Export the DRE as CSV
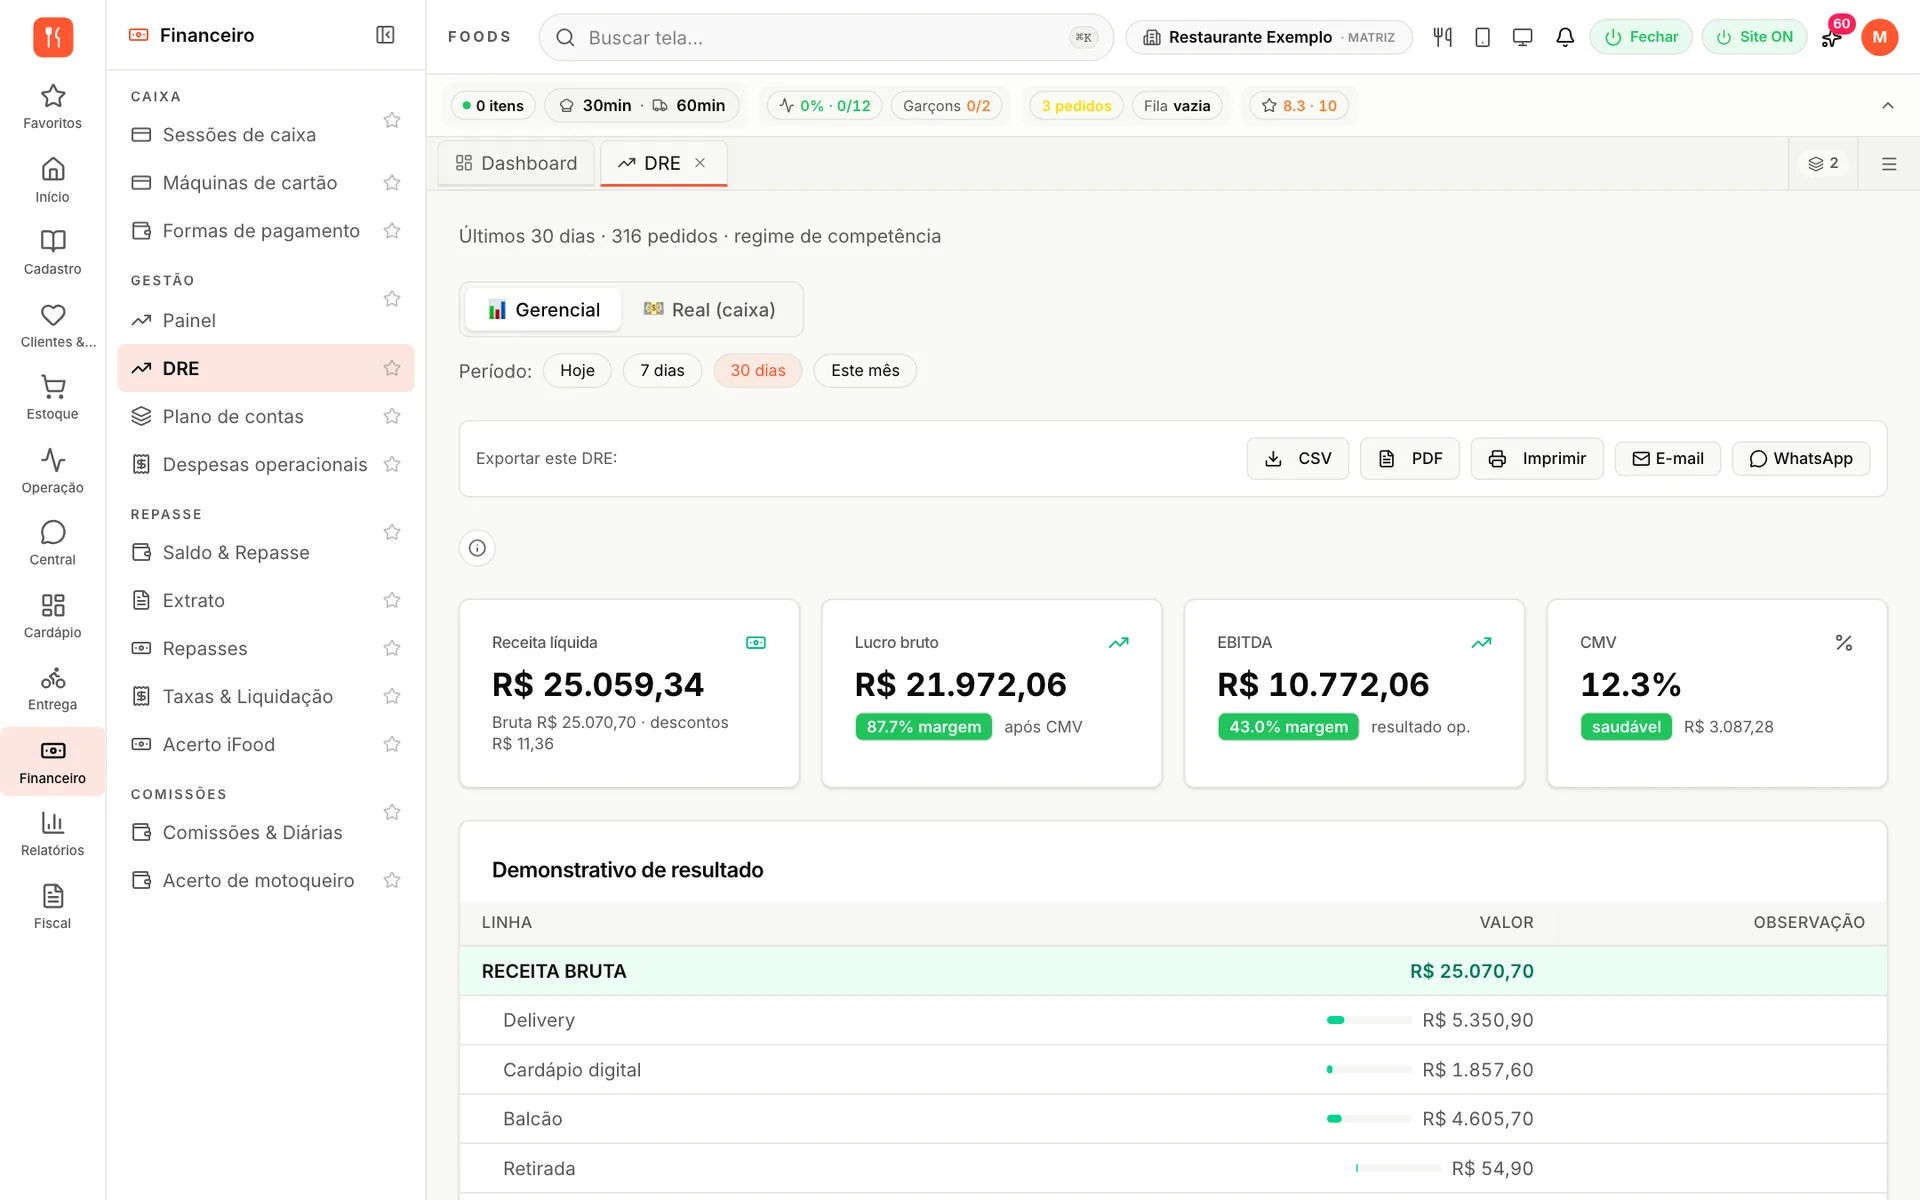This screenshot has height=1200, width=1920. point(1297,459)
